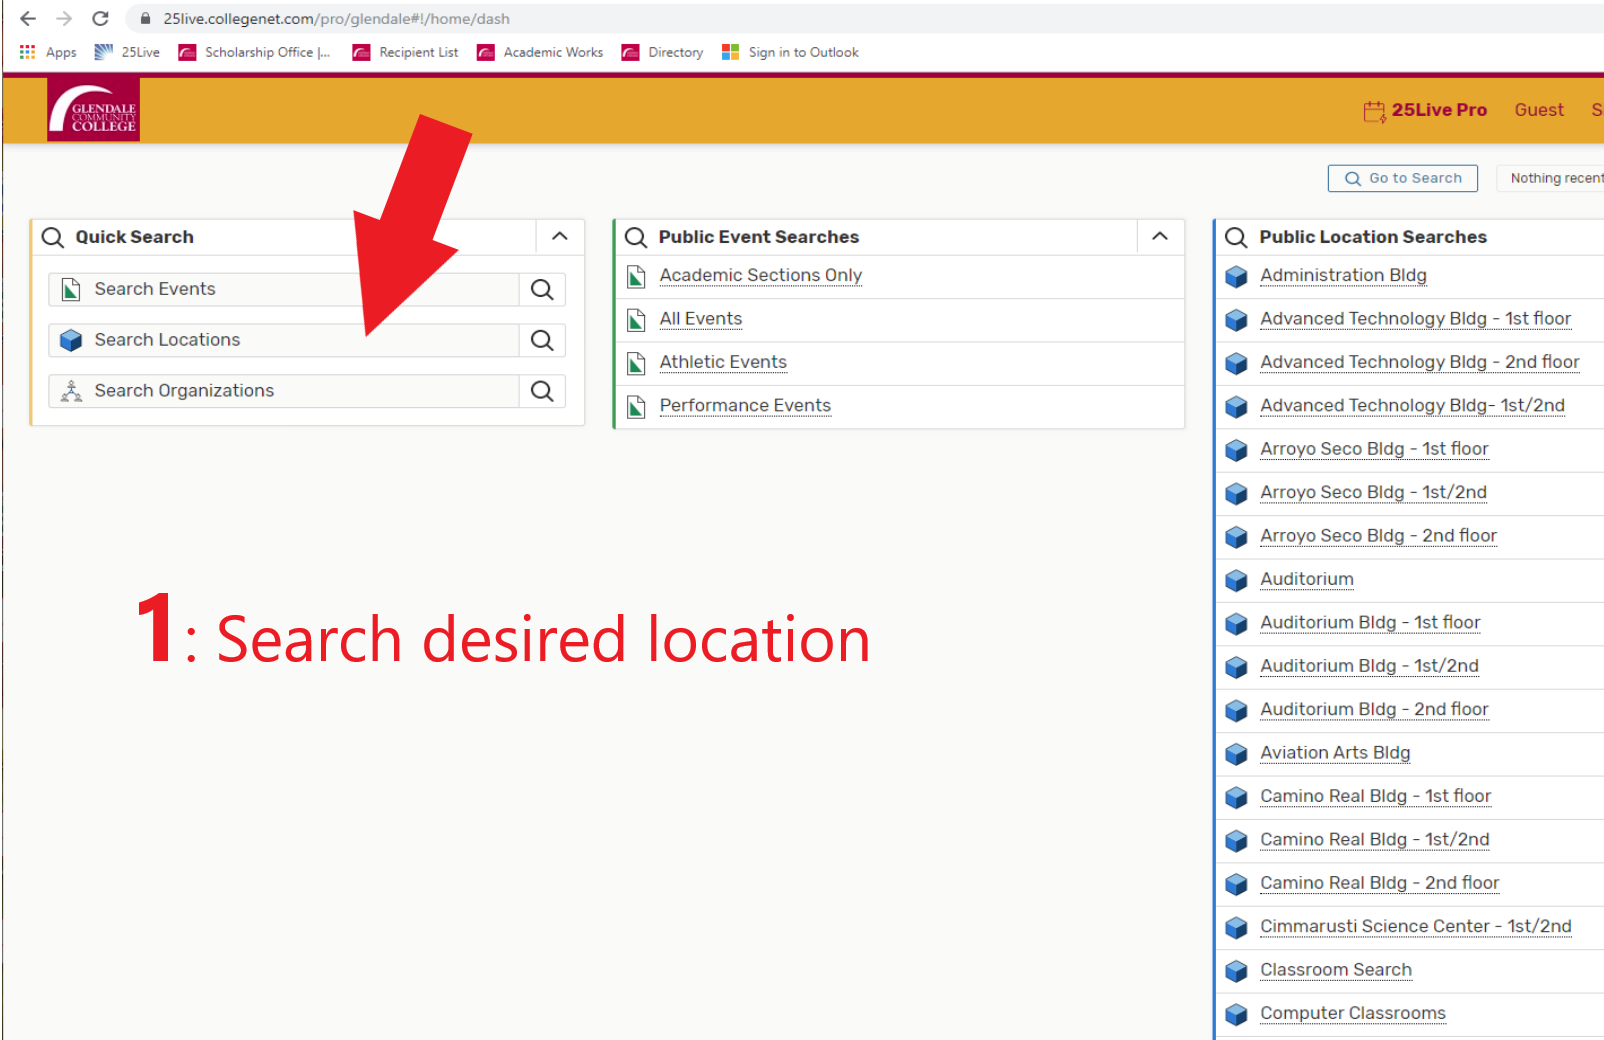Open the All Events search

[700, 319]
